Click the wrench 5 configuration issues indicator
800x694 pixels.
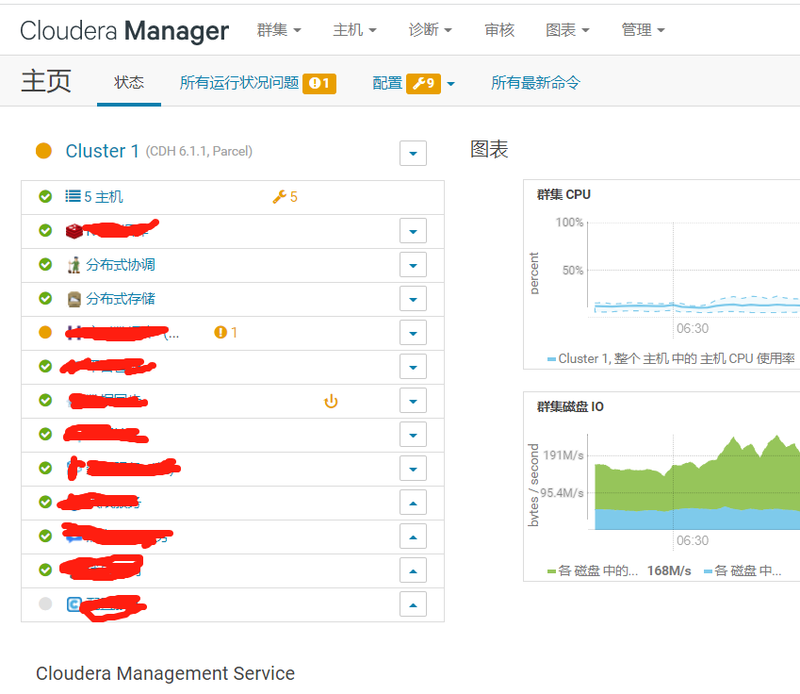point(285,197)
